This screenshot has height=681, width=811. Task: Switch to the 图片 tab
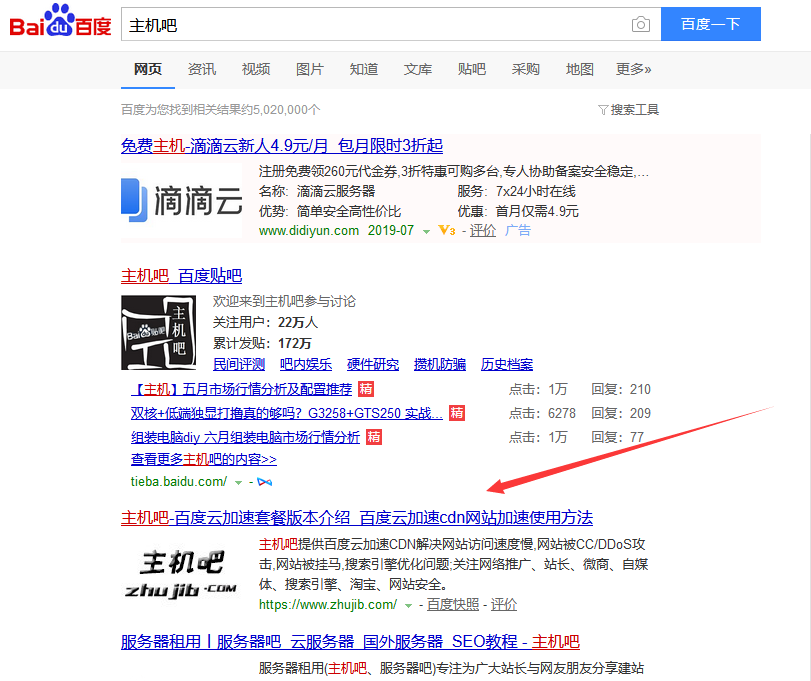[310, 69]
